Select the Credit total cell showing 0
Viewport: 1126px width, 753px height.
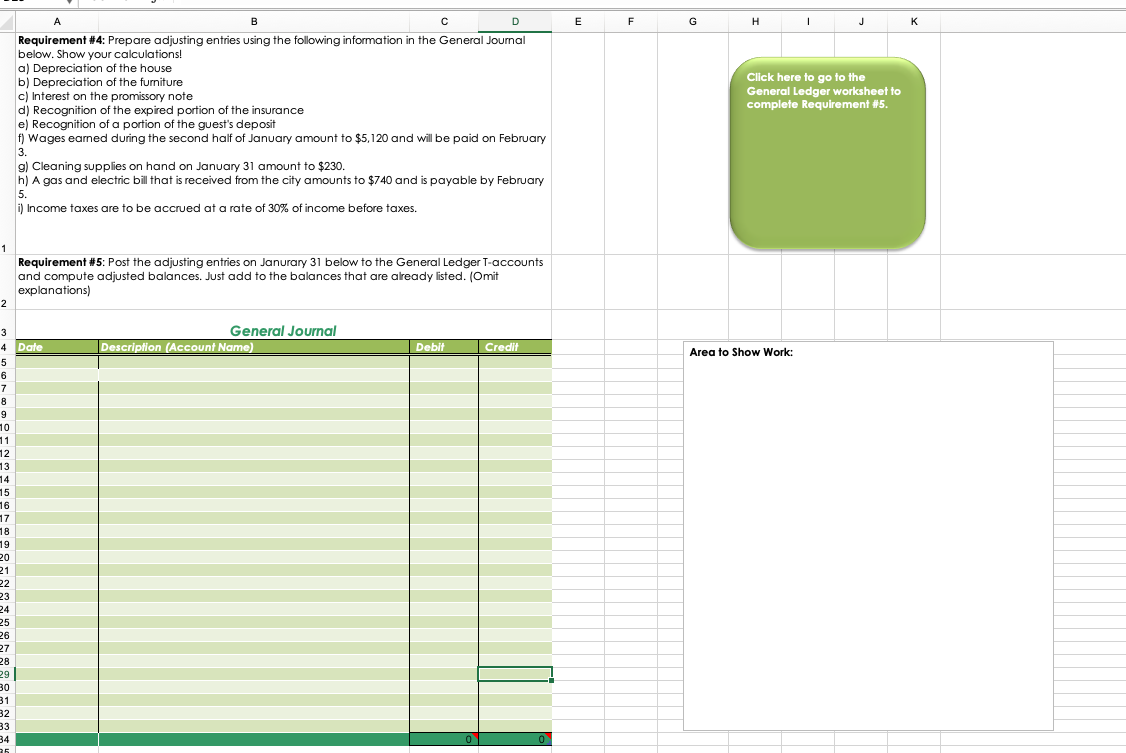[x=514, y=738]
